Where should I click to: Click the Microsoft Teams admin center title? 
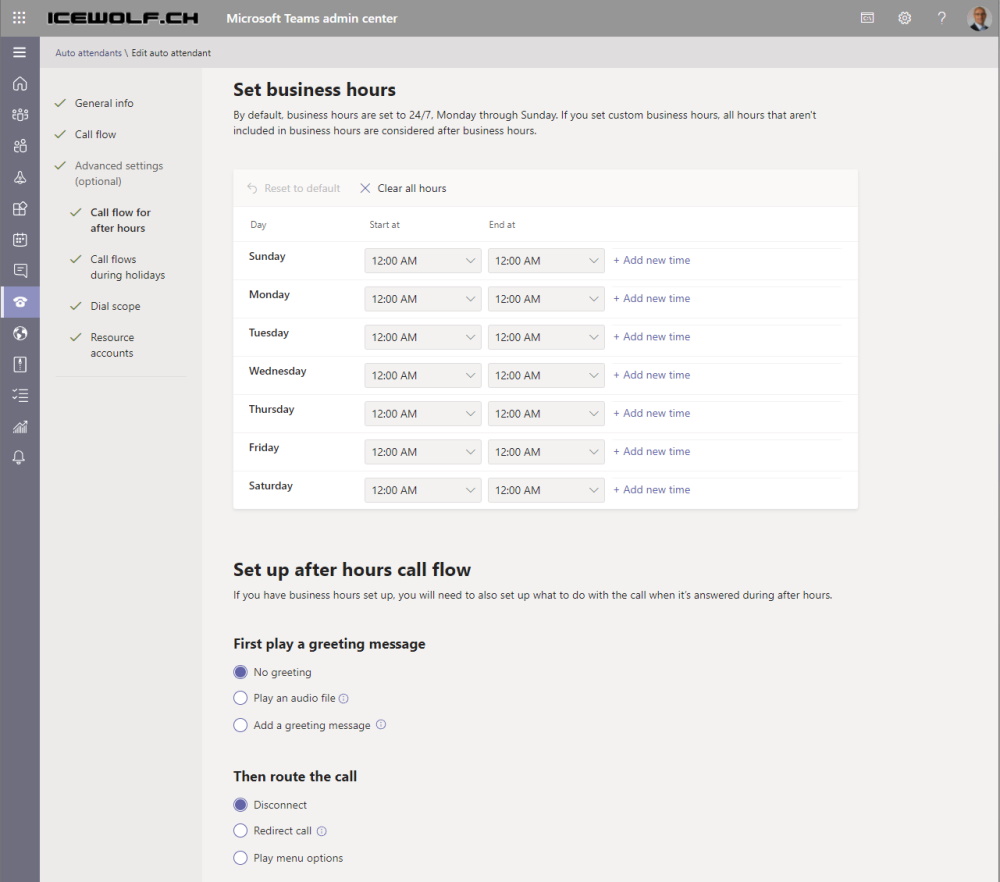[x=312, y=18]
